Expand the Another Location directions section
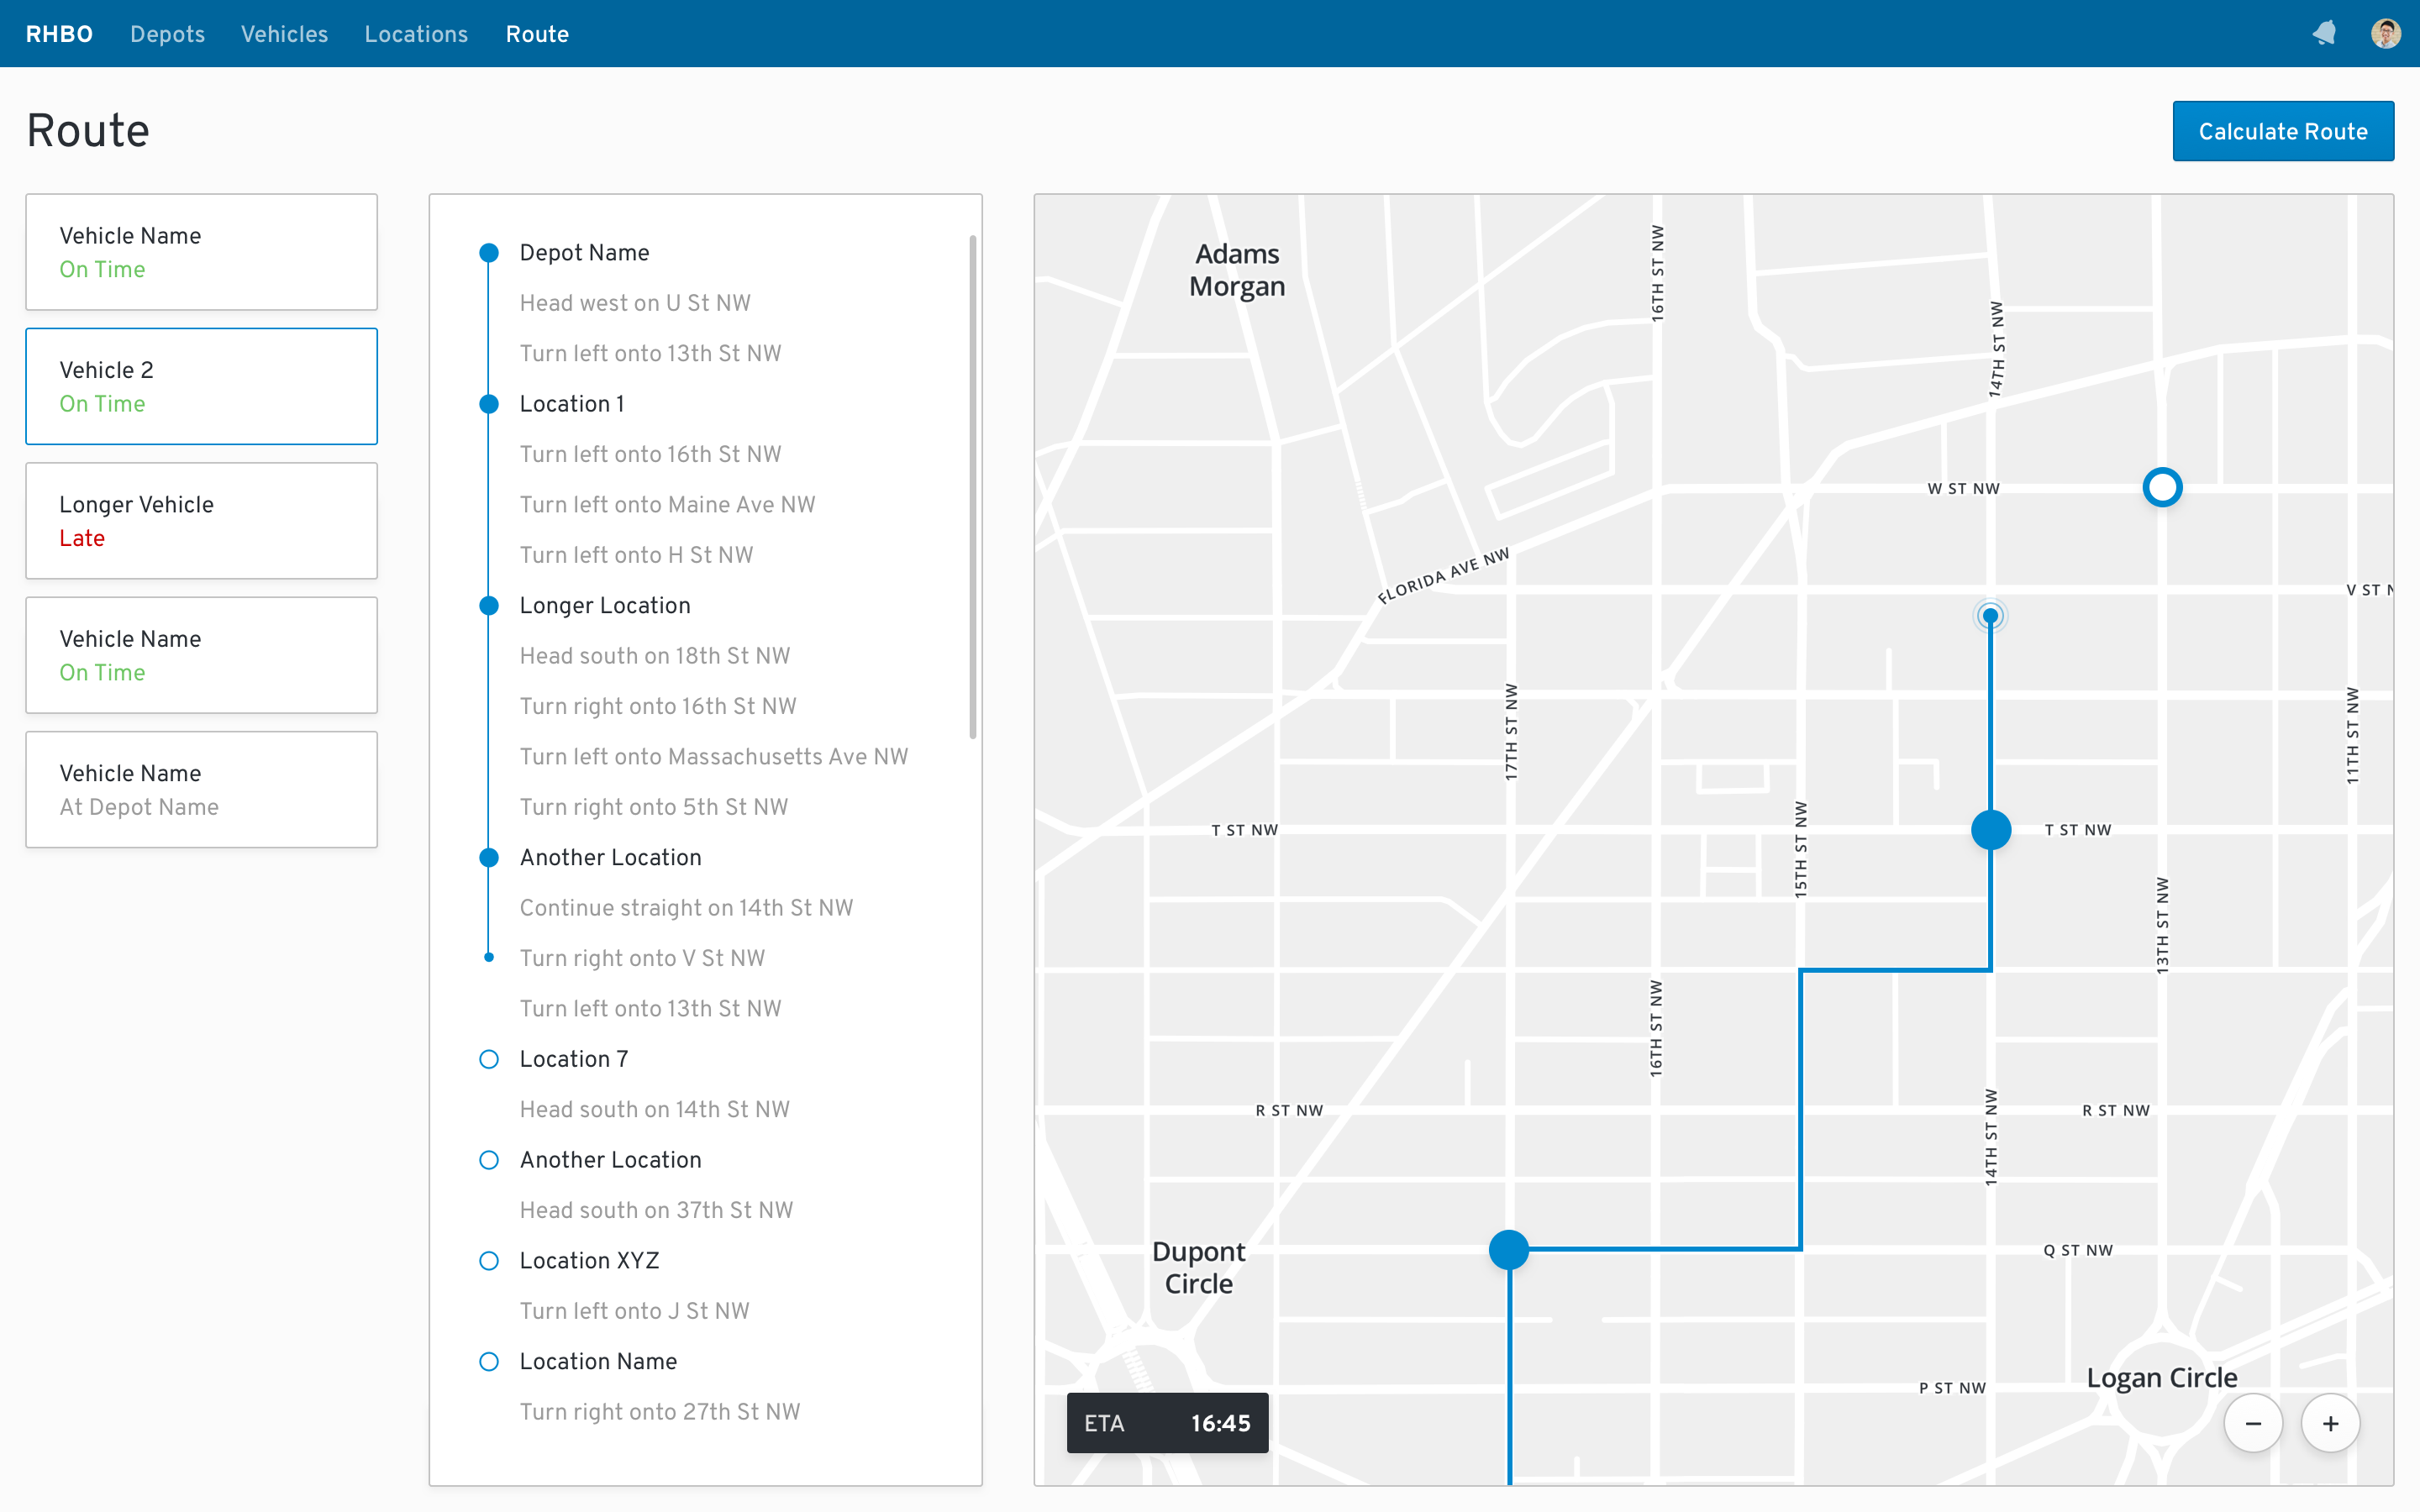 (610, 1158)
